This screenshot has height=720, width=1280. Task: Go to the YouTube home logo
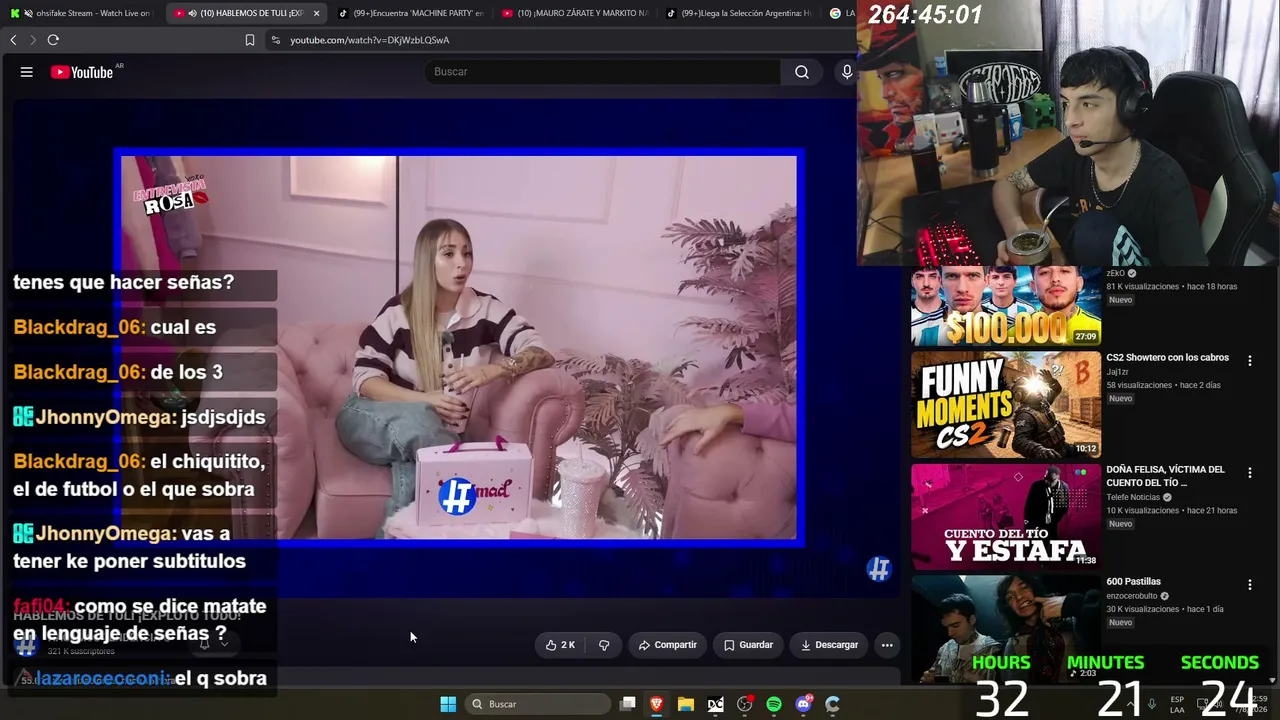(82, 72)
